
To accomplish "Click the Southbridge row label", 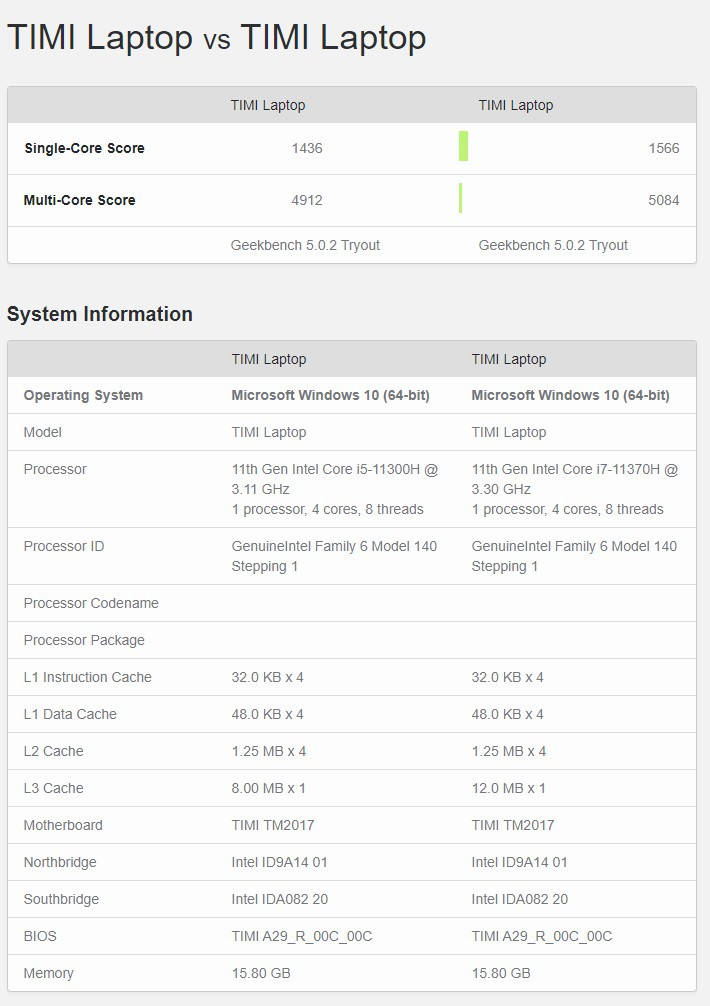I will click(61, 899).
